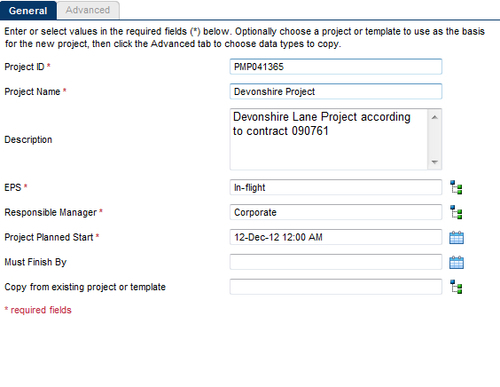Click the description scrollbar track
Screen dimensions: 500x387
[435, 140]
